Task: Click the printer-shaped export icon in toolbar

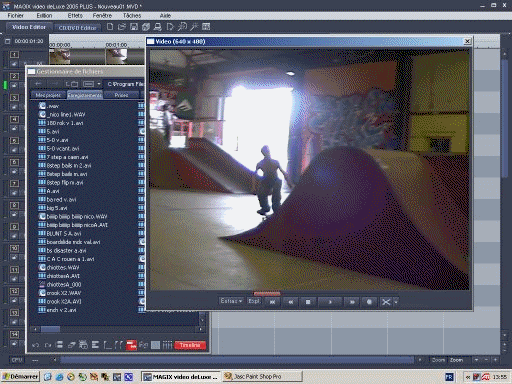Action: click(158, 27)
